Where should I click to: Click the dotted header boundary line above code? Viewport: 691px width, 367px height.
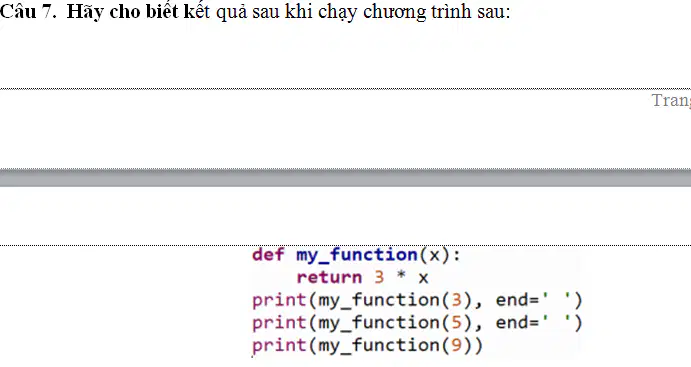(x=346, y=245)
